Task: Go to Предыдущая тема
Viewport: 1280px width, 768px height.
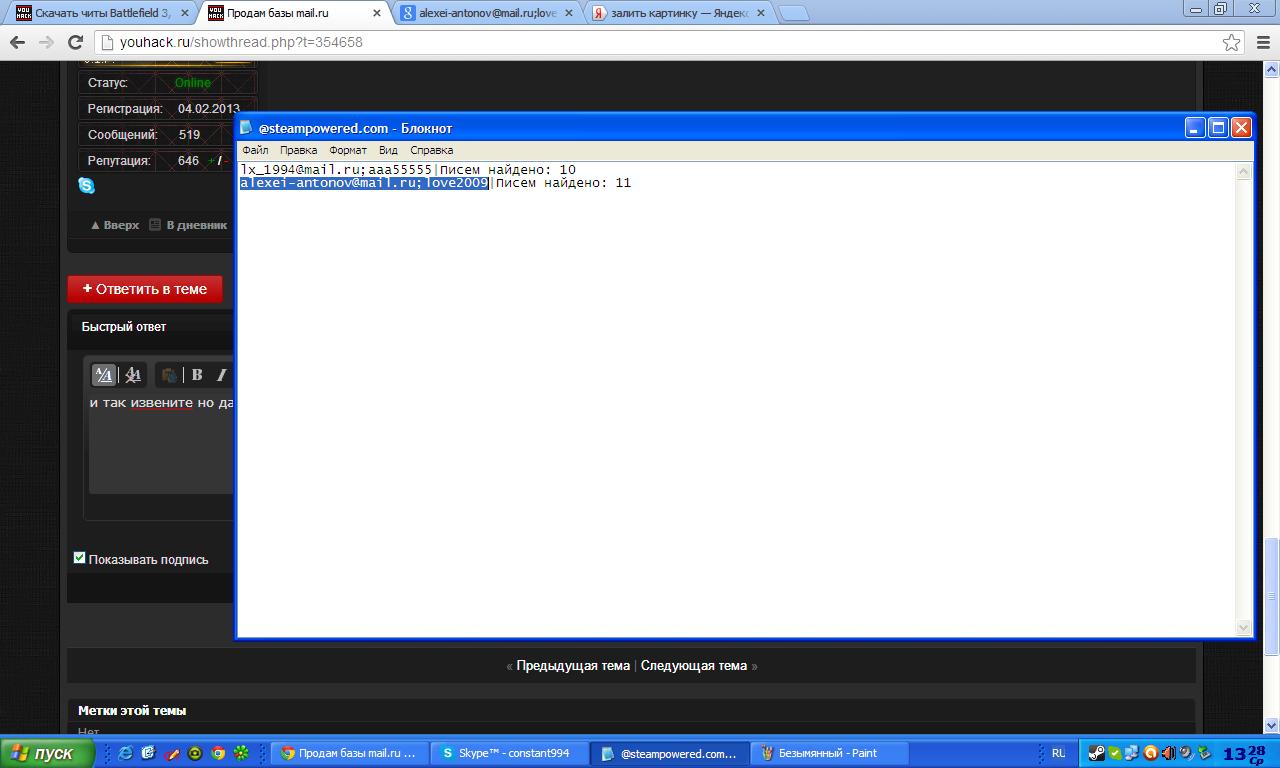Action: click(x=573, y=666)
